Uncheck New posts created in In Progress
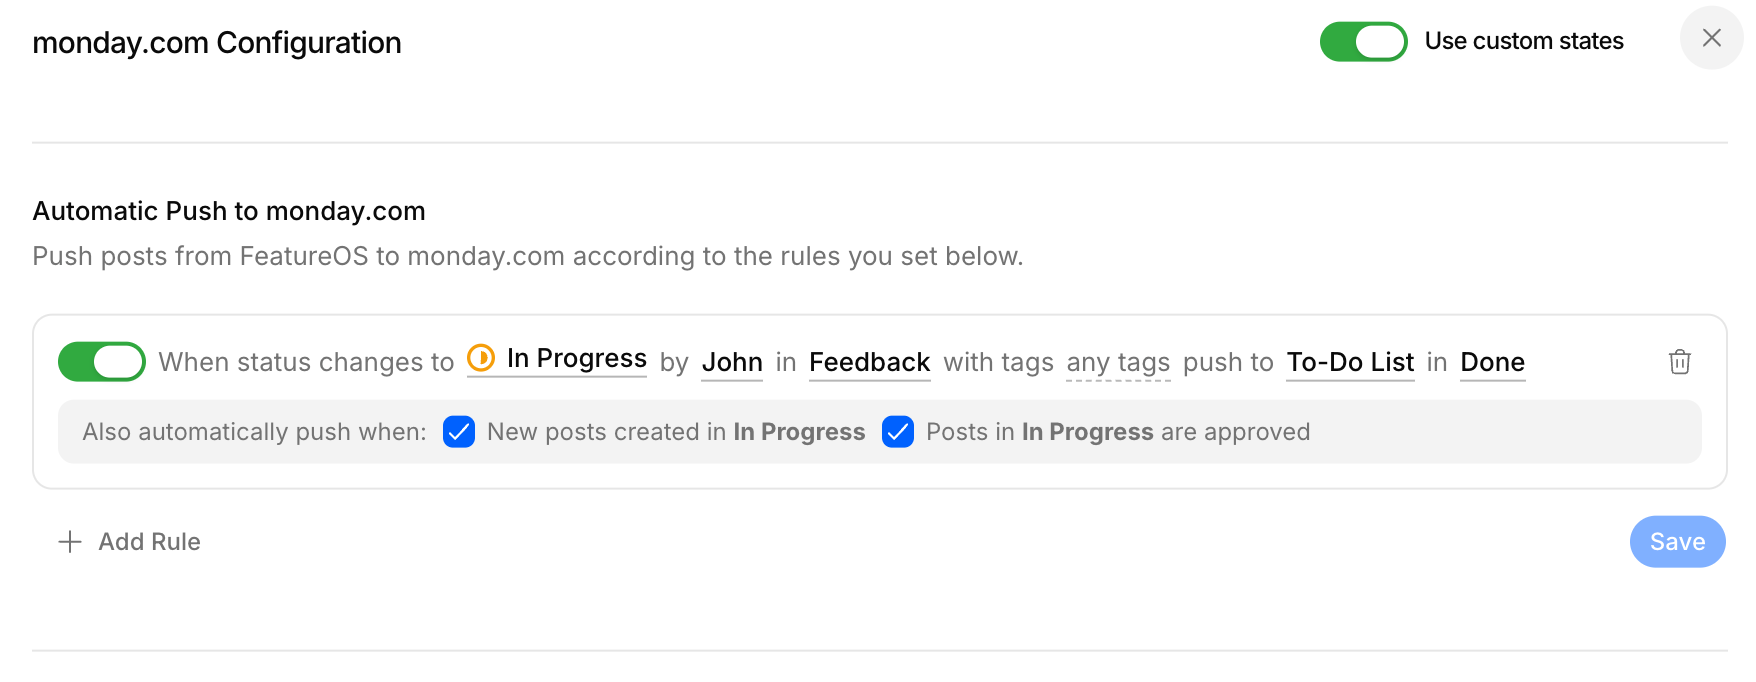This screenshot has height=682, width=1756. point(459,432)
